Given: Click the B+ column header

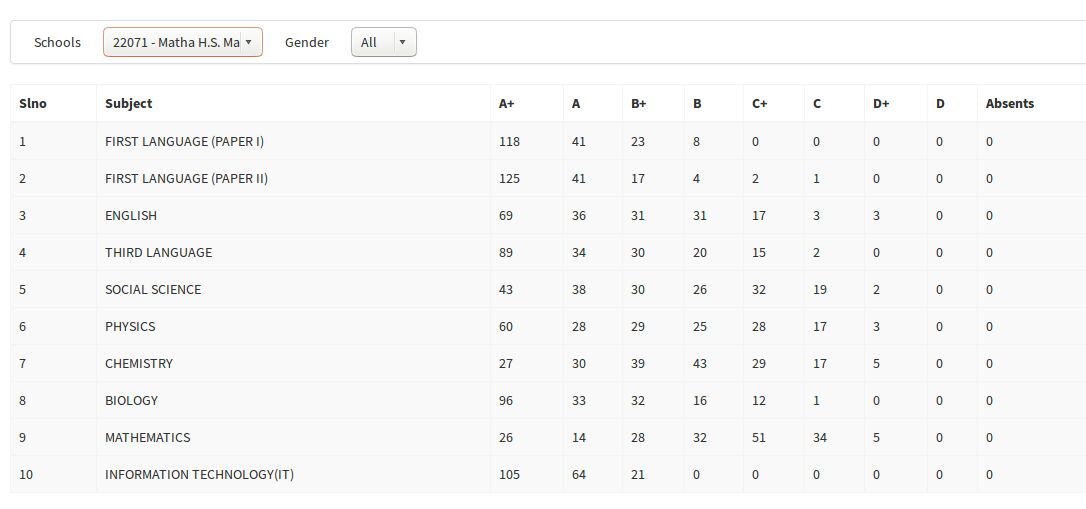Looking at the screenshot, I should [639, 103].
